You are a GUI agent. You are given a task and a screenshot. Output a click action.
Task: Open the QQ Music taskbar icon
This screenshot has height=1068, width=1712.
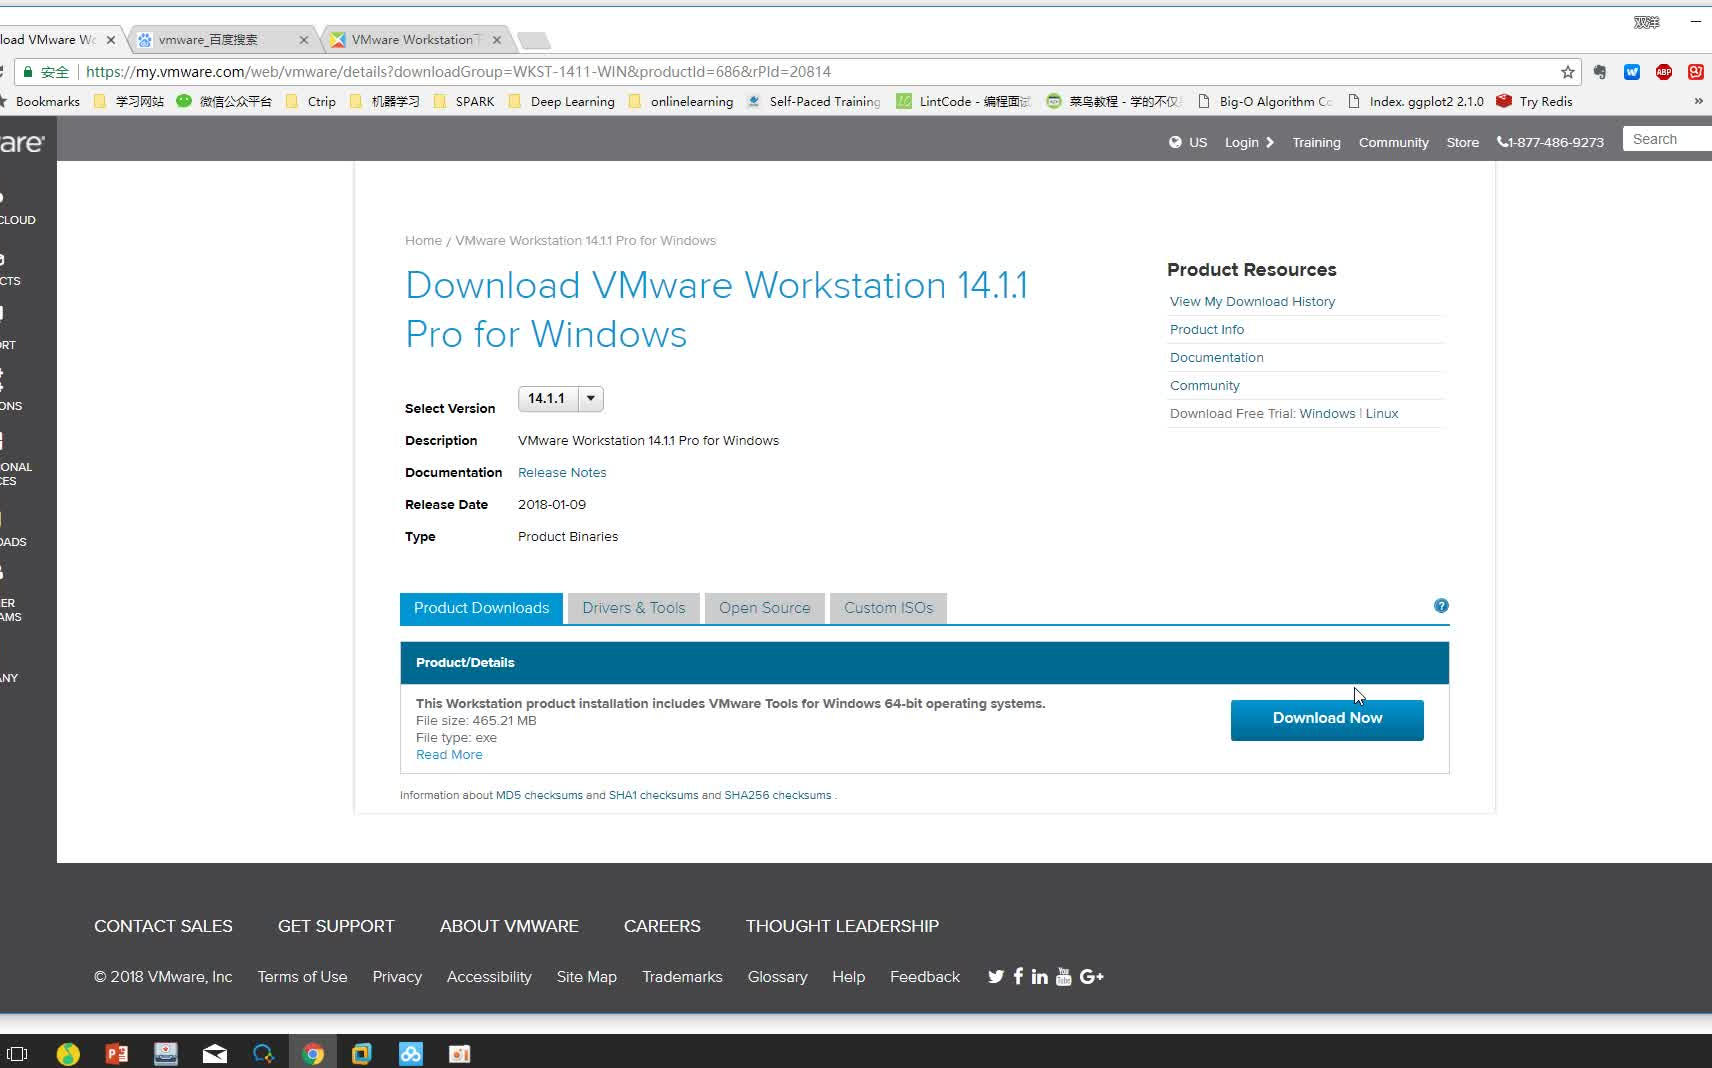tap(68, 1054)
